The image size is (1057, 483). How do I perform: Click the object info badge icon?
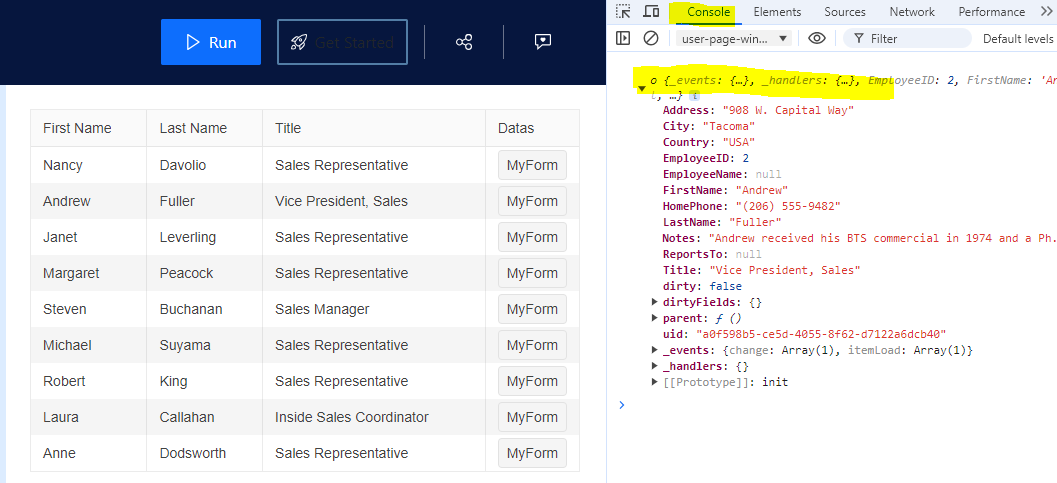[x=694, y=95]
